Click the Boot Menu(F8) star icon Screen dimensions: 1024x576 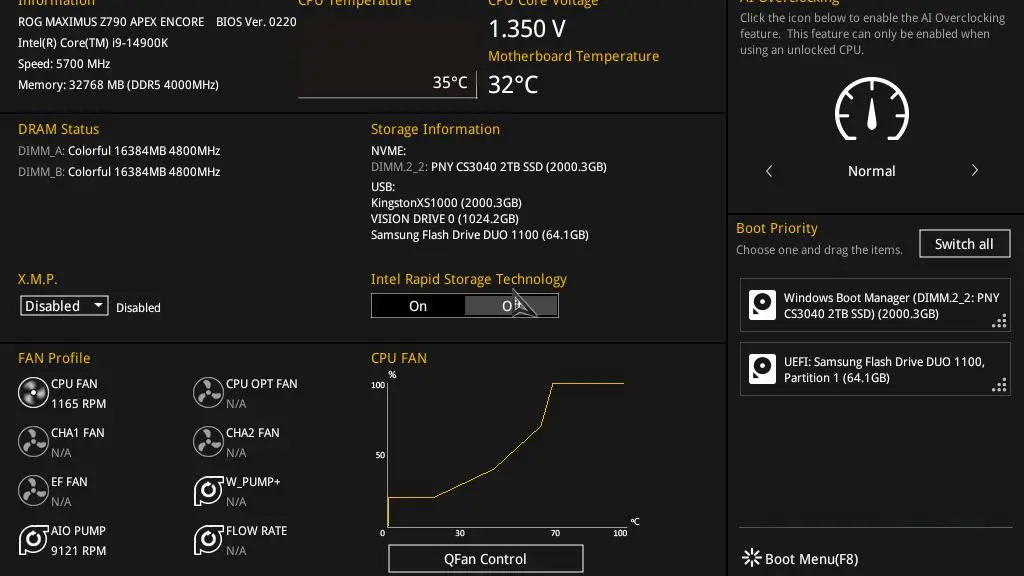pyautogui.click(x=752, y=558)
